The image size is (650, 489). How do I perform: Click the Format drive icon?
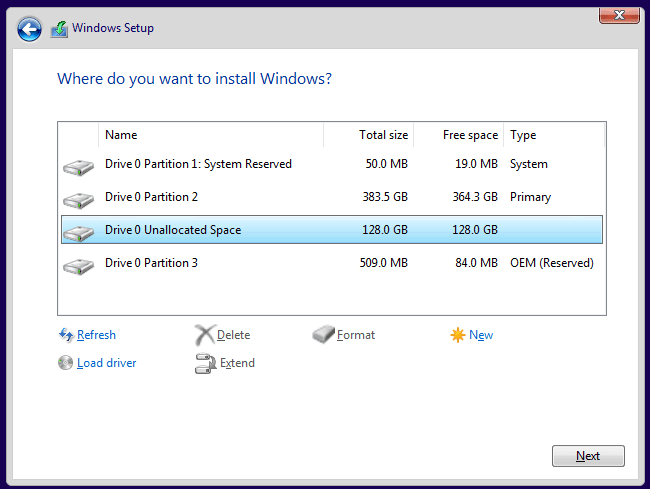[x=323, y=335]
